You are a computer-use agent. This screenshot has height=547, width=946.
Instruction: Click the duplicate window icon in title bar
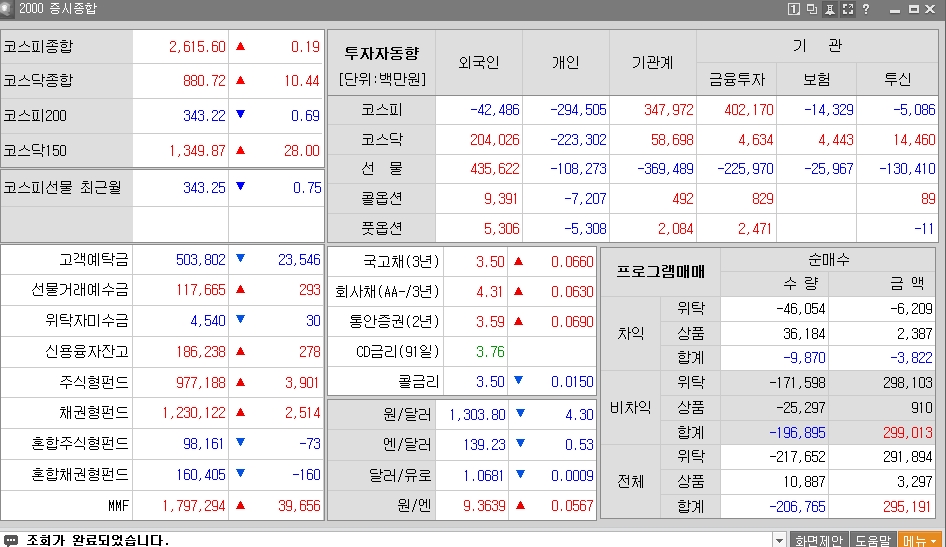click(811, 9)
